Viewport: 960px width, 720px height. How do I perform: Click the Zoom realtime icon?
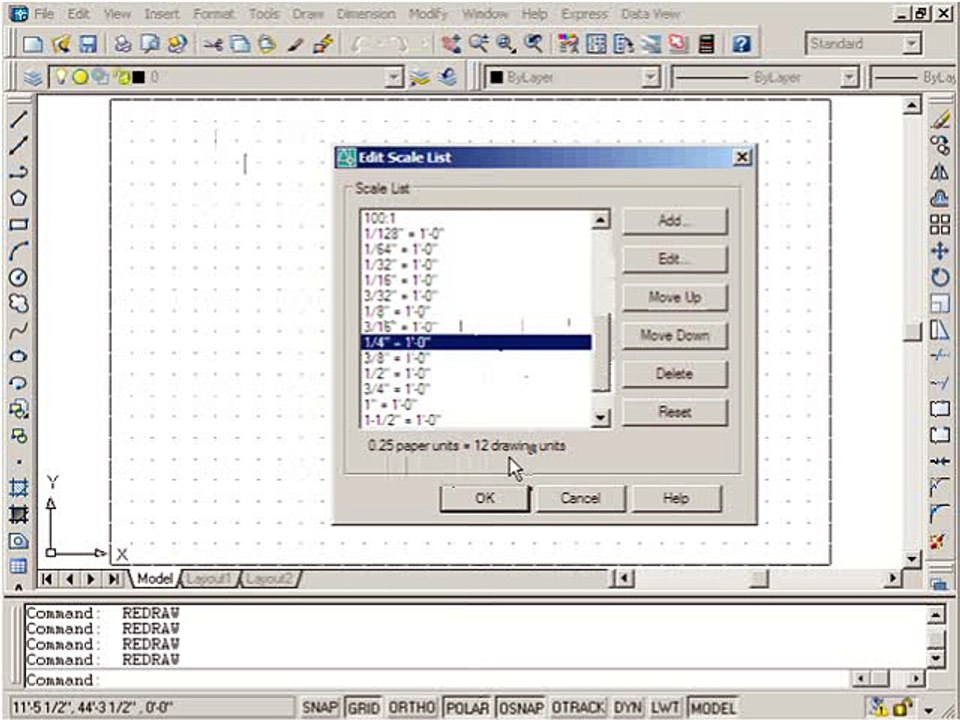click(x=478, y=43)
